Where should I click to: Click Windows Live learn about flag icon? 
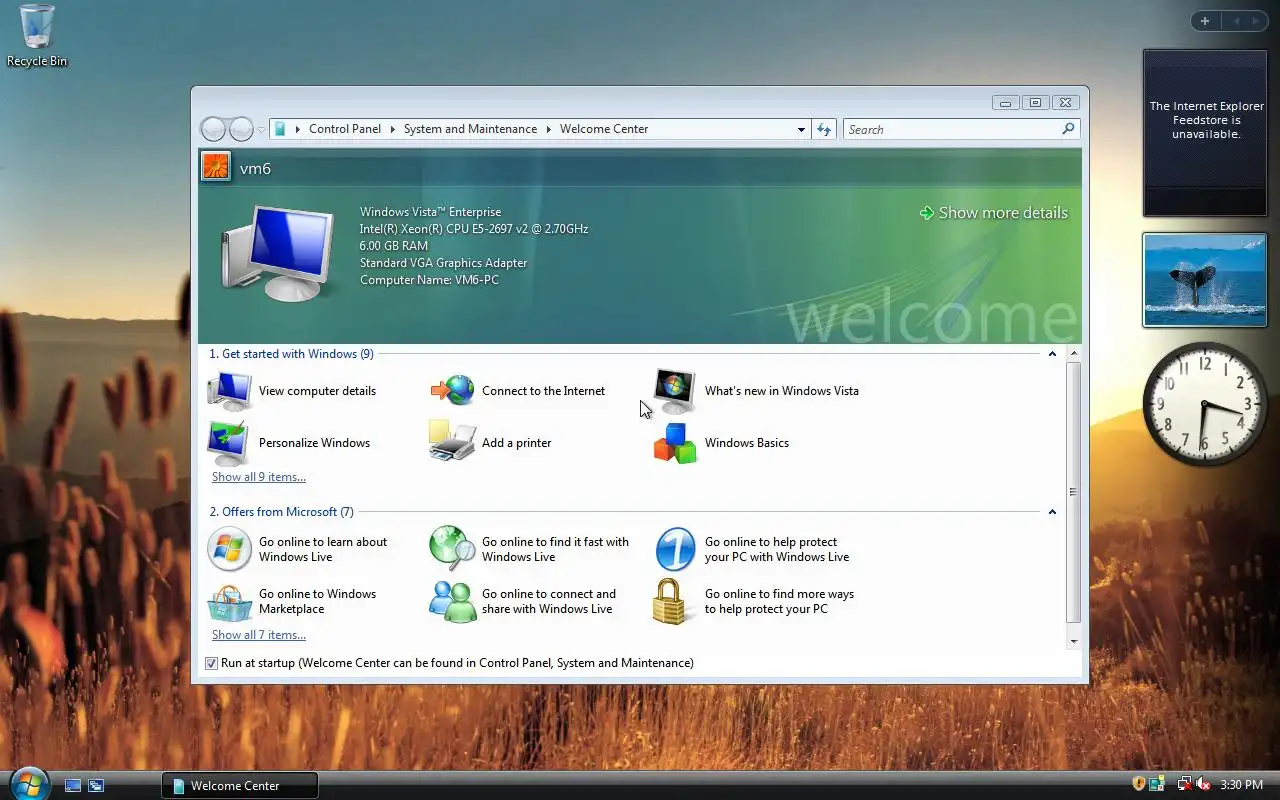pyautogui.click(x=229, y=549)
